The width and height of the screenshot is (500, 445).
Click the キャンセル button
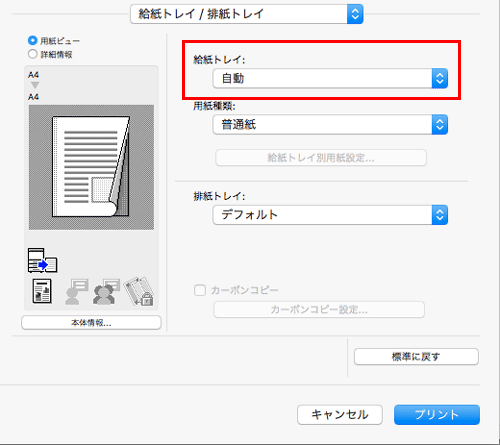[340, 415]
